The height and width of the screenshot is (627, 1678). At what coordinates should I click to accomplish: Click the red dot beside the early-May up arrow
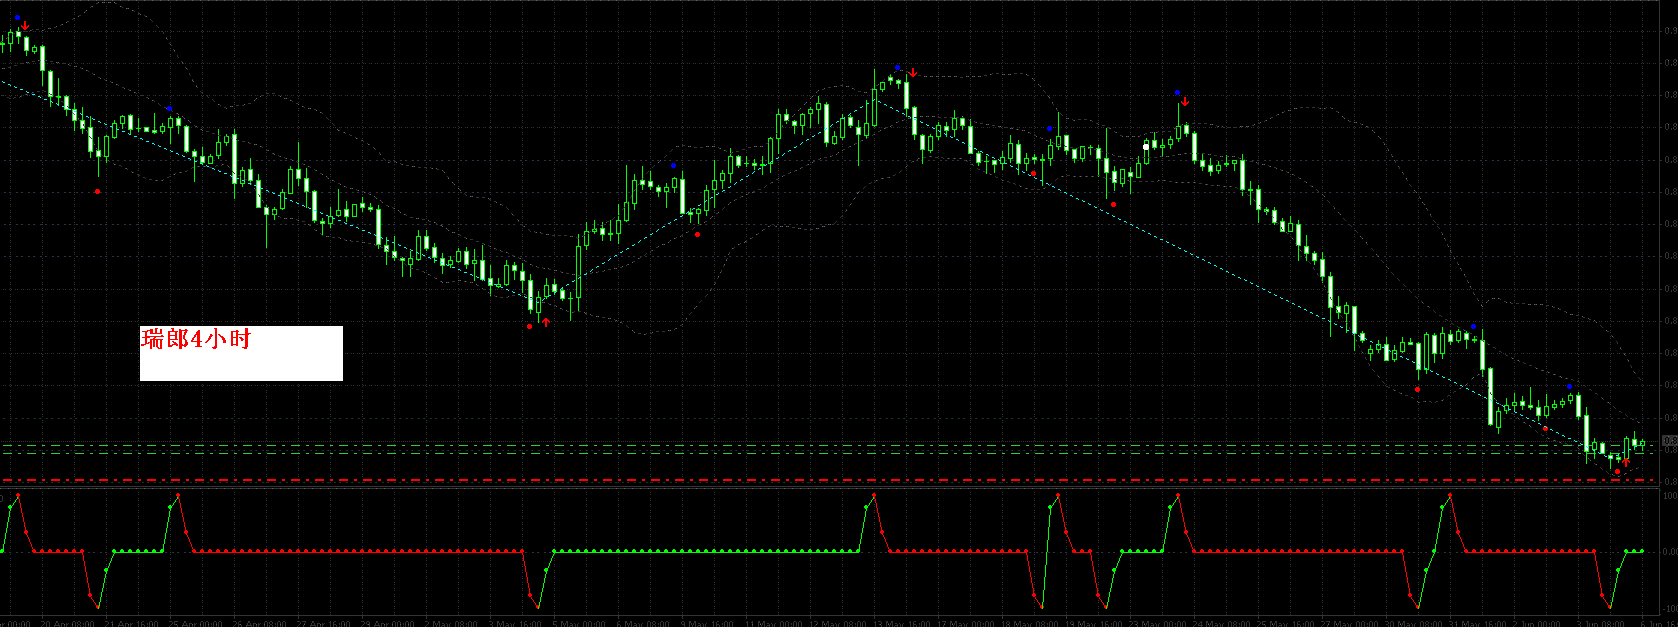coord(530,326)
